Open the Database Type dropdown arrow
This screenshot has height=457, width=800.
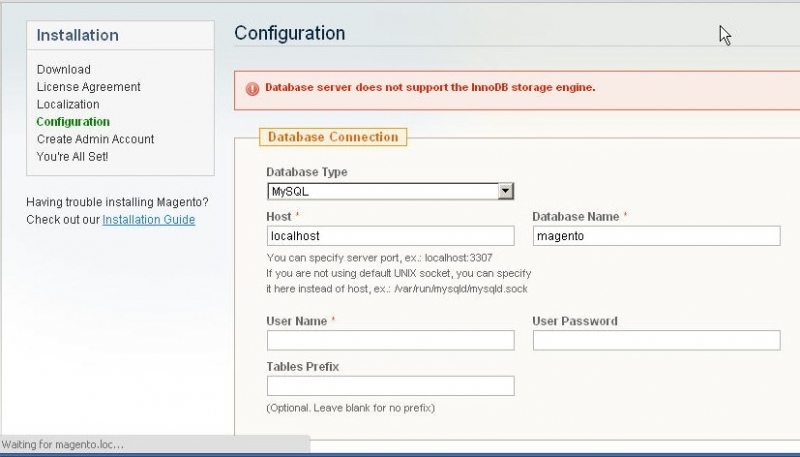pyautogui.click(x=506, y=191)
